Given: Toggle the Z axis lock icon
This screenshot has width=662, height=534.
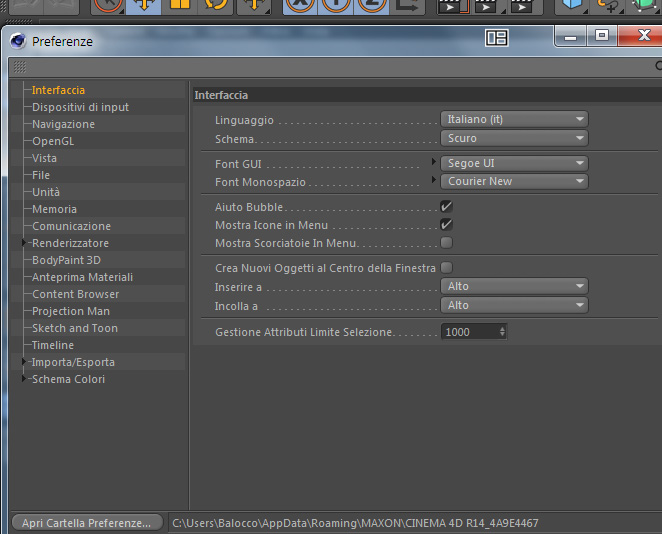Looking at the screenshot, I should coord(372,6).
